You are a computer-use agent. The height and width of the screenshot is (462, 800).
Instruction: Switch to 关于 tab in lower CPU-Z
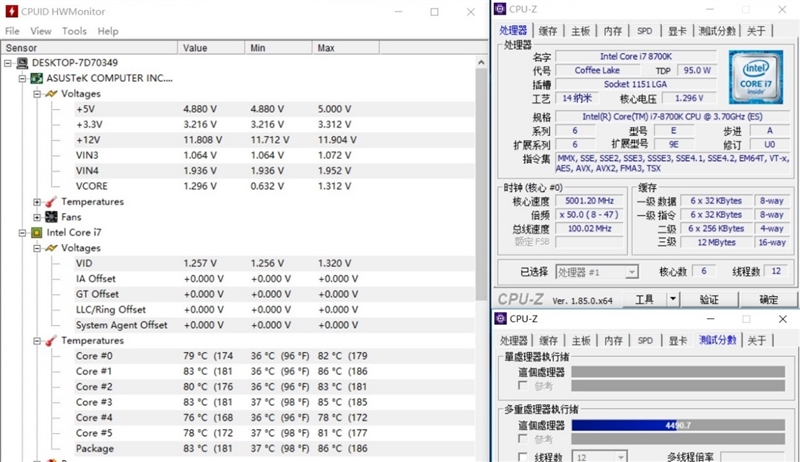[x=757, y=341]
